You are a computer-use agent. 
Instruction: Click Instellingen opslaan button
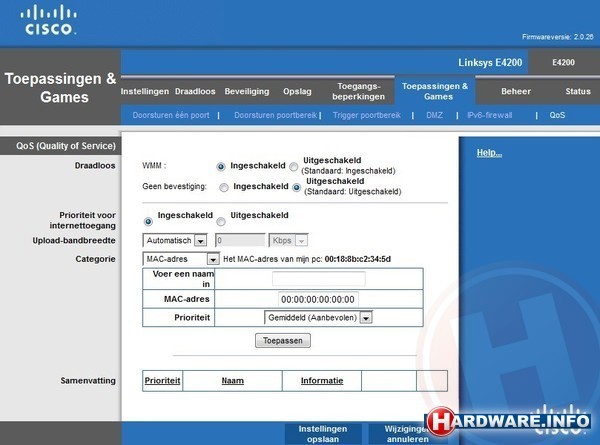tap(323, 434)
